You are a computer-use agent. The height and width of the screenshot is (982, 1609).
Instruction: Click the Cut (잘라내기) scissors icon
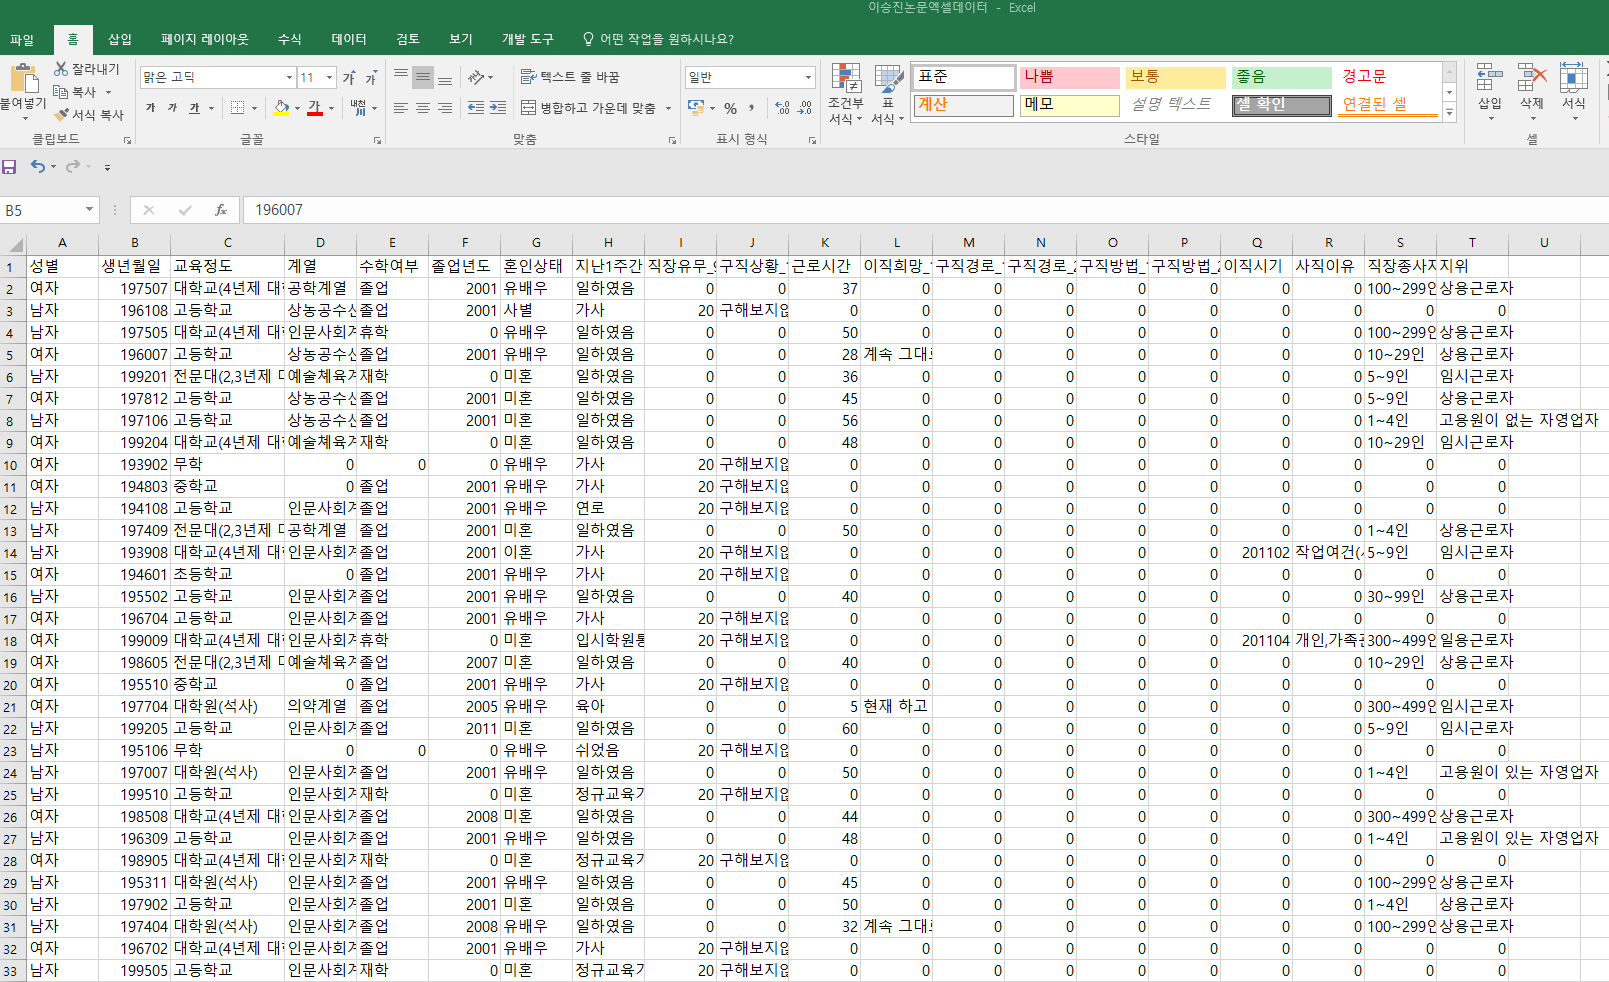click(61, 69)
